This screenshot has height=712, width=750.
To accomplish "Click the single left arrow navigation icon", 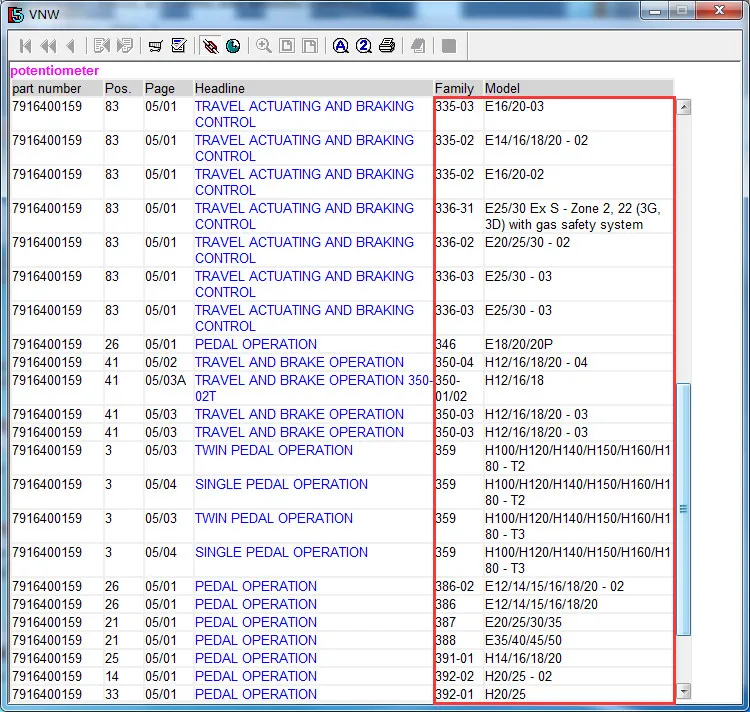I will click(x=70, y=46).
